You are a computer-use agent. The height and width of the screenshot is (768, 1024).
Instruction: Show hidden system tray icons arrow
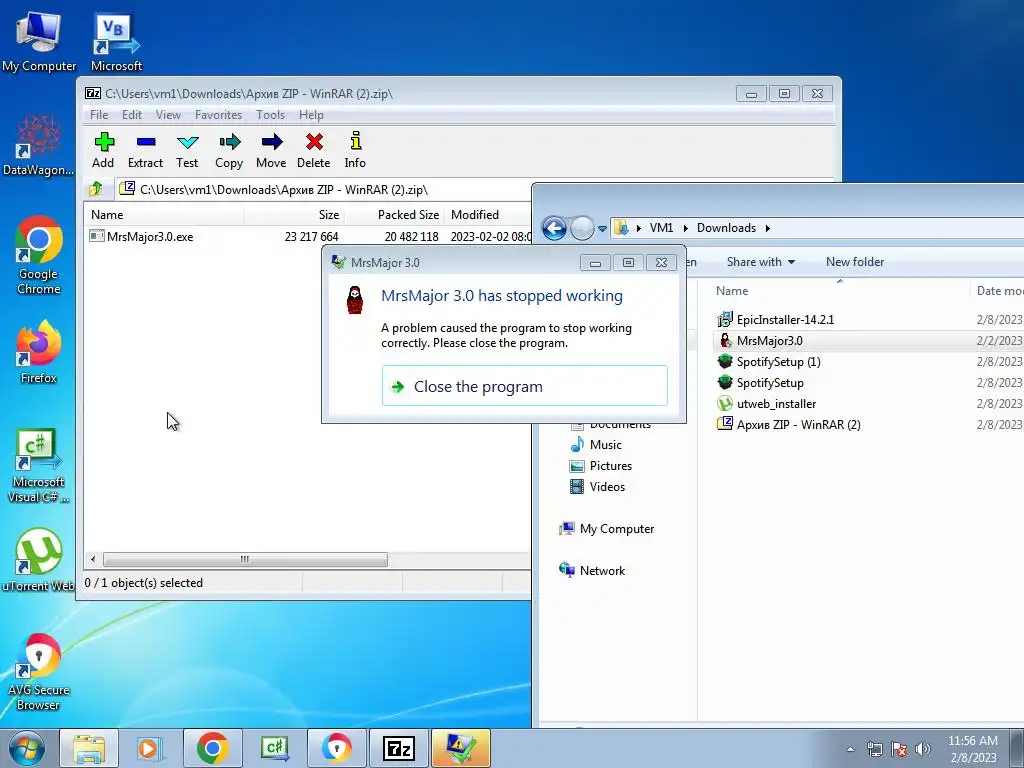pyautogui.click(x=850, y=749)
